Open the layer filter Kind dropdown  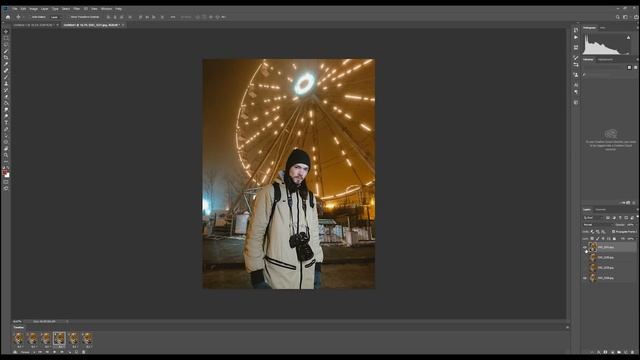[x=593, y=218]
